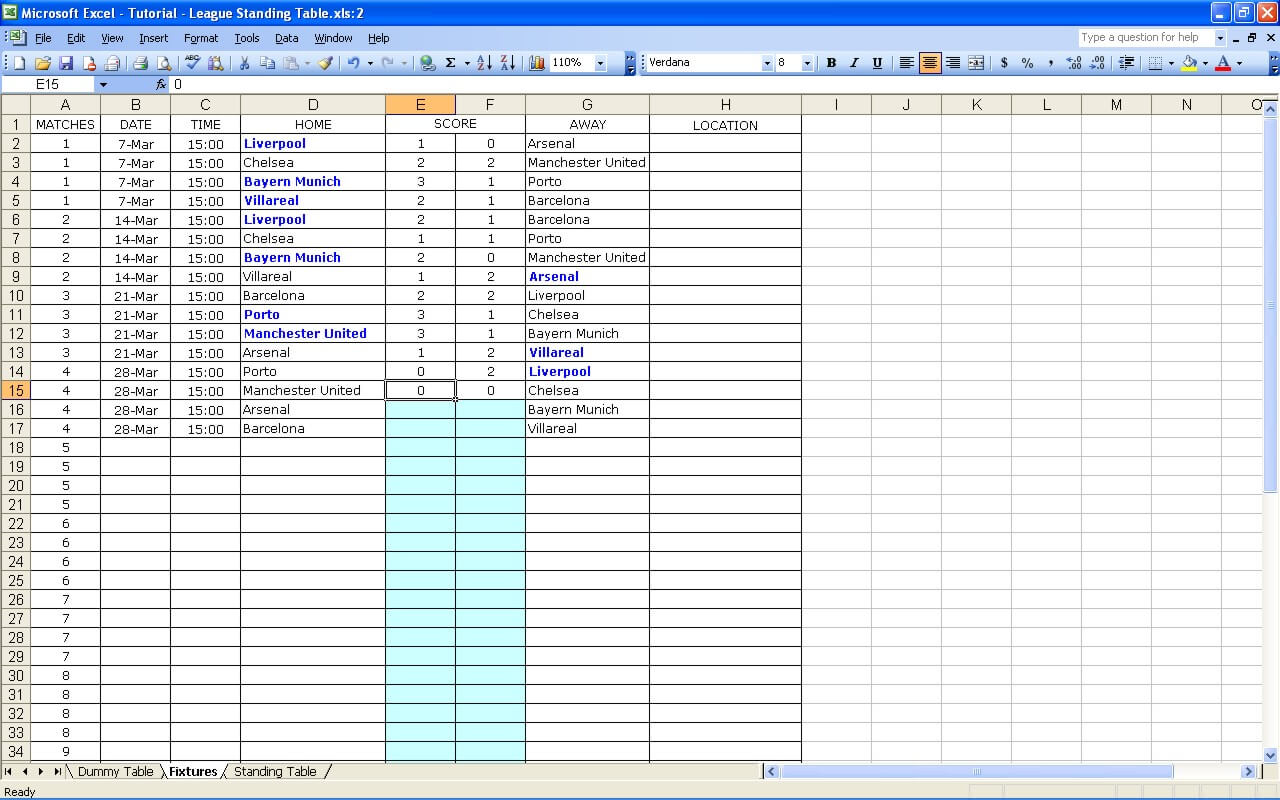Click the 'Type a question for help' box

[1152, 38]
